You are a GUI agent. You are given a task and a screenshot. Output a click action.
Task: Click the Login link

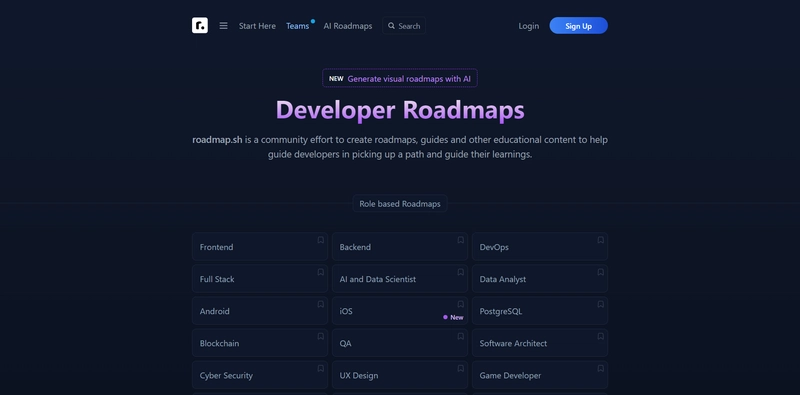[x=529, y=26]
